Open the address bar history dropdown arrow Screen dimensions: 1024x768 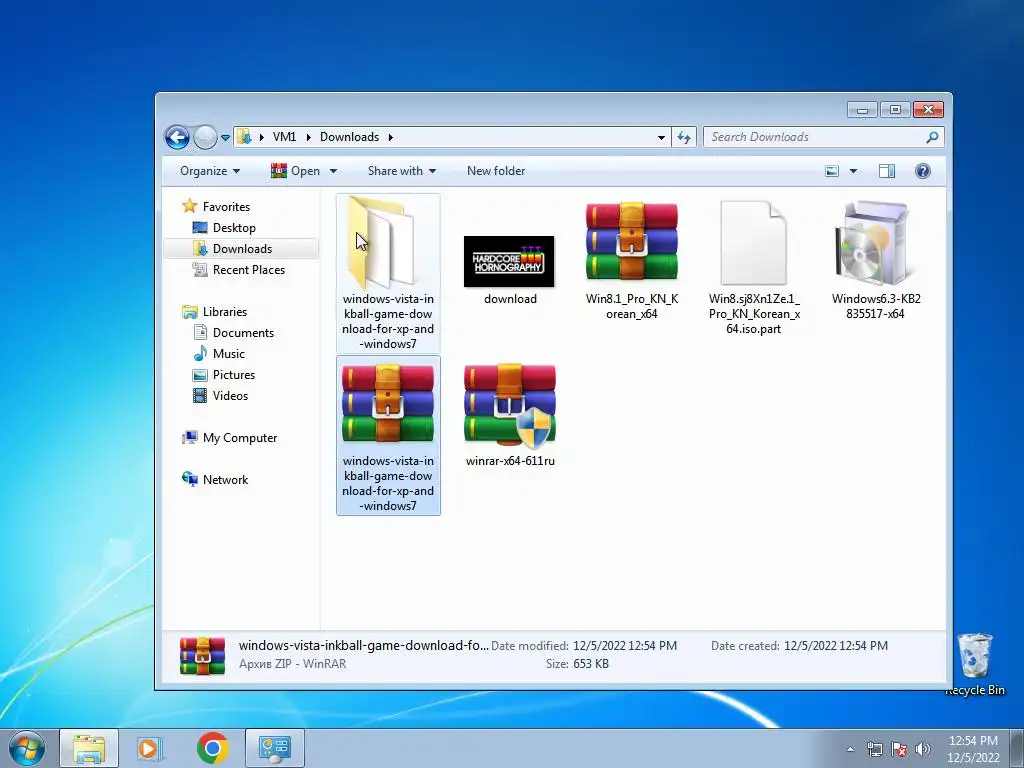pos(661,137)
